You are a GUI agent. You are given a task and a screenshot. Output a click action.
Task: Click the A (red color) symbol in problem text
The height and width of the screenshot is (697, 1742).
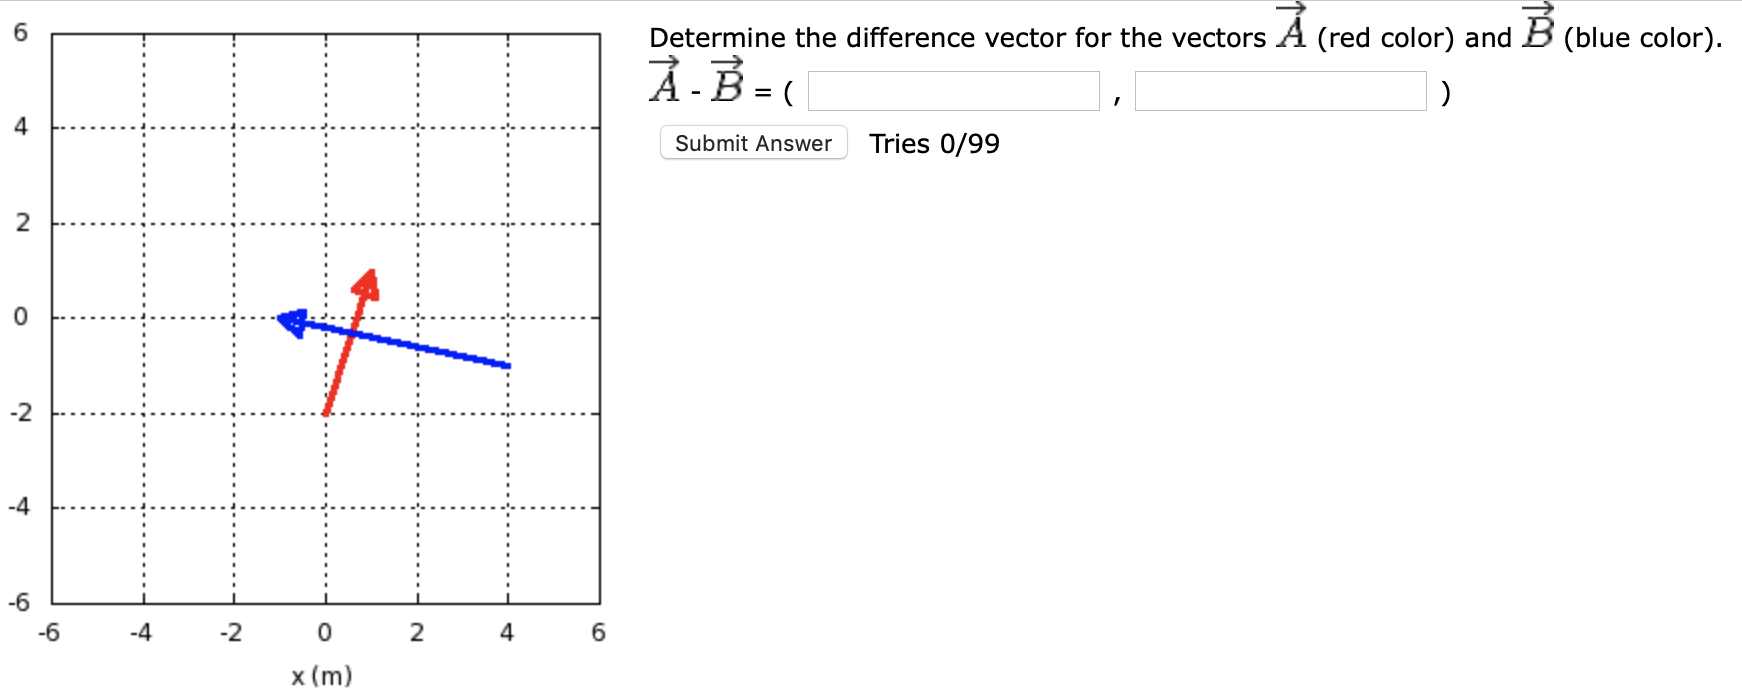point(1289,27)
